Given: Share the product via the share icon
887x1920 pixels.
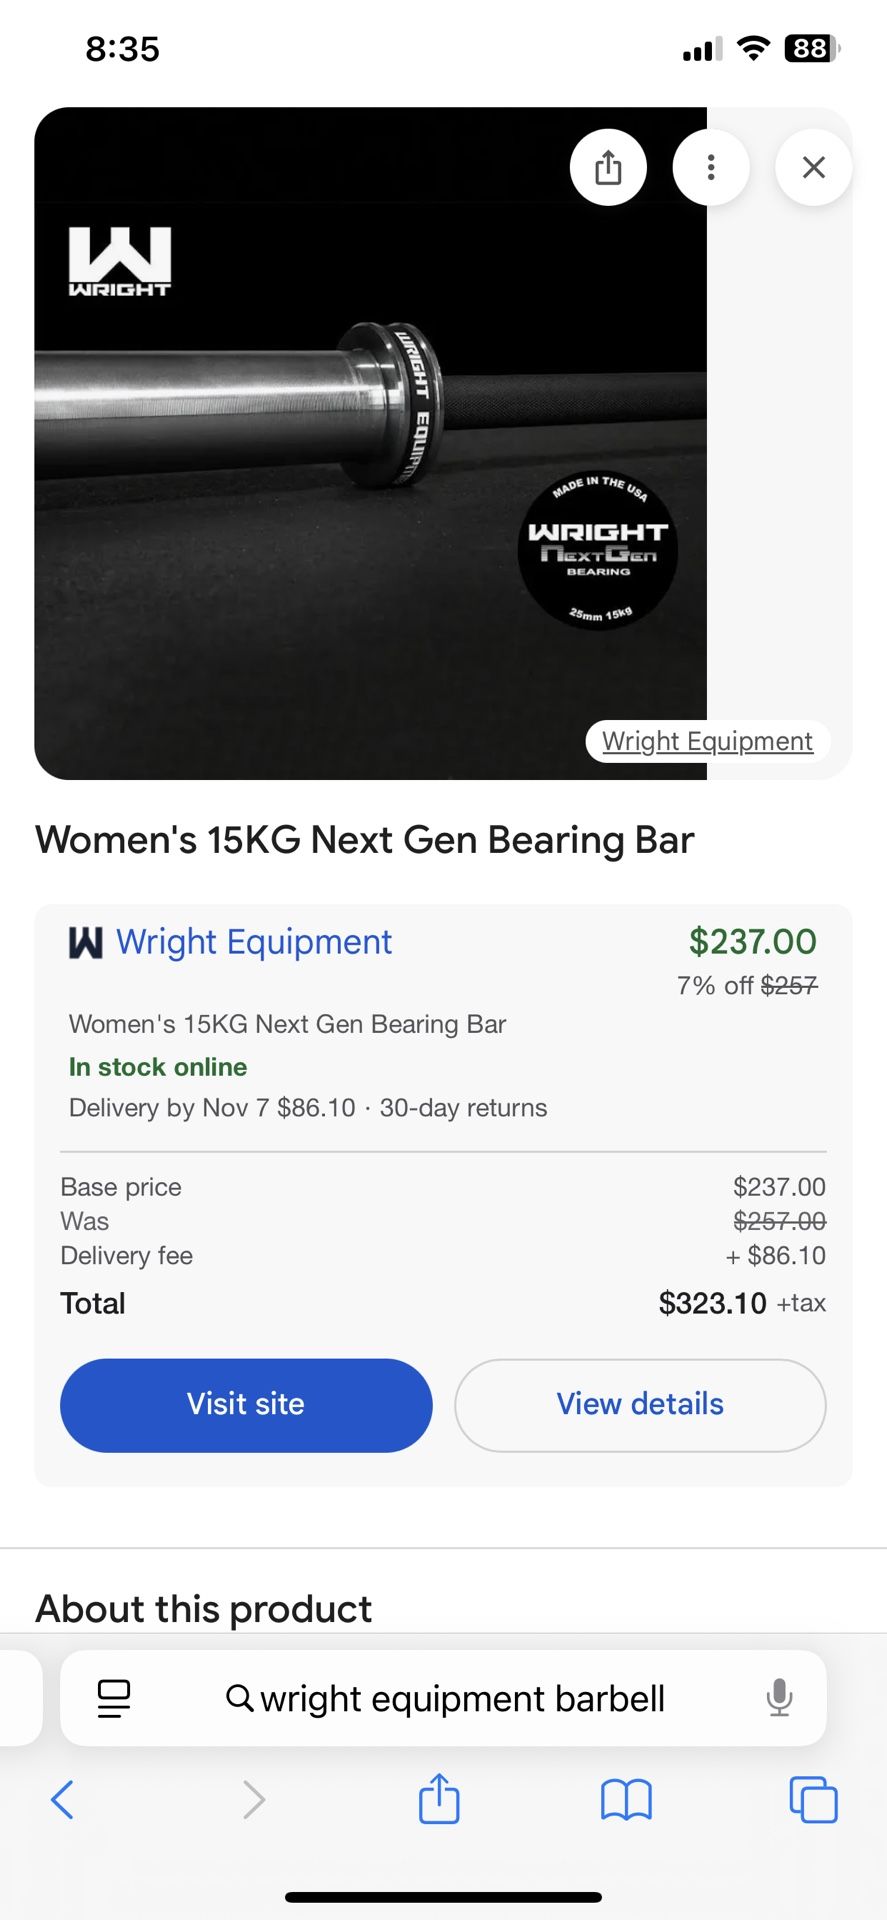Looking at the screenshot, I should (608, 167).
